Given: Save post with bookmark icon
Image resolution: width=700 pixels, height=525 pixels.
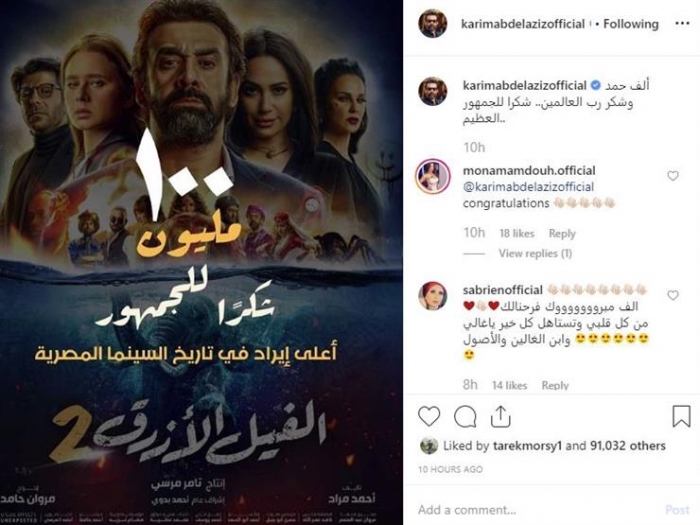Looking at the screenshot, I should click(681, 416).
